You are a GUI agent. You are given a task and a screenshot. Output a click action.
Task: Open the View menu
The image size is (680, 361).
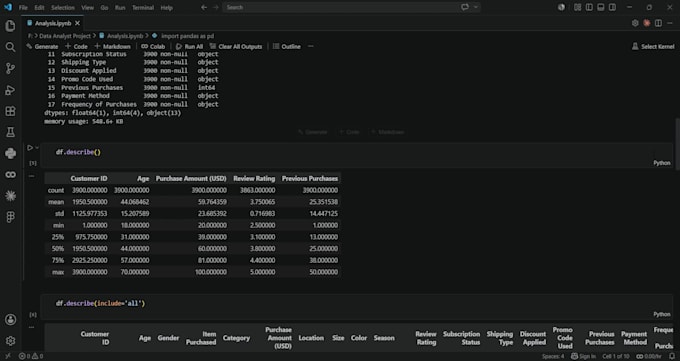click(x=87, y=7)
